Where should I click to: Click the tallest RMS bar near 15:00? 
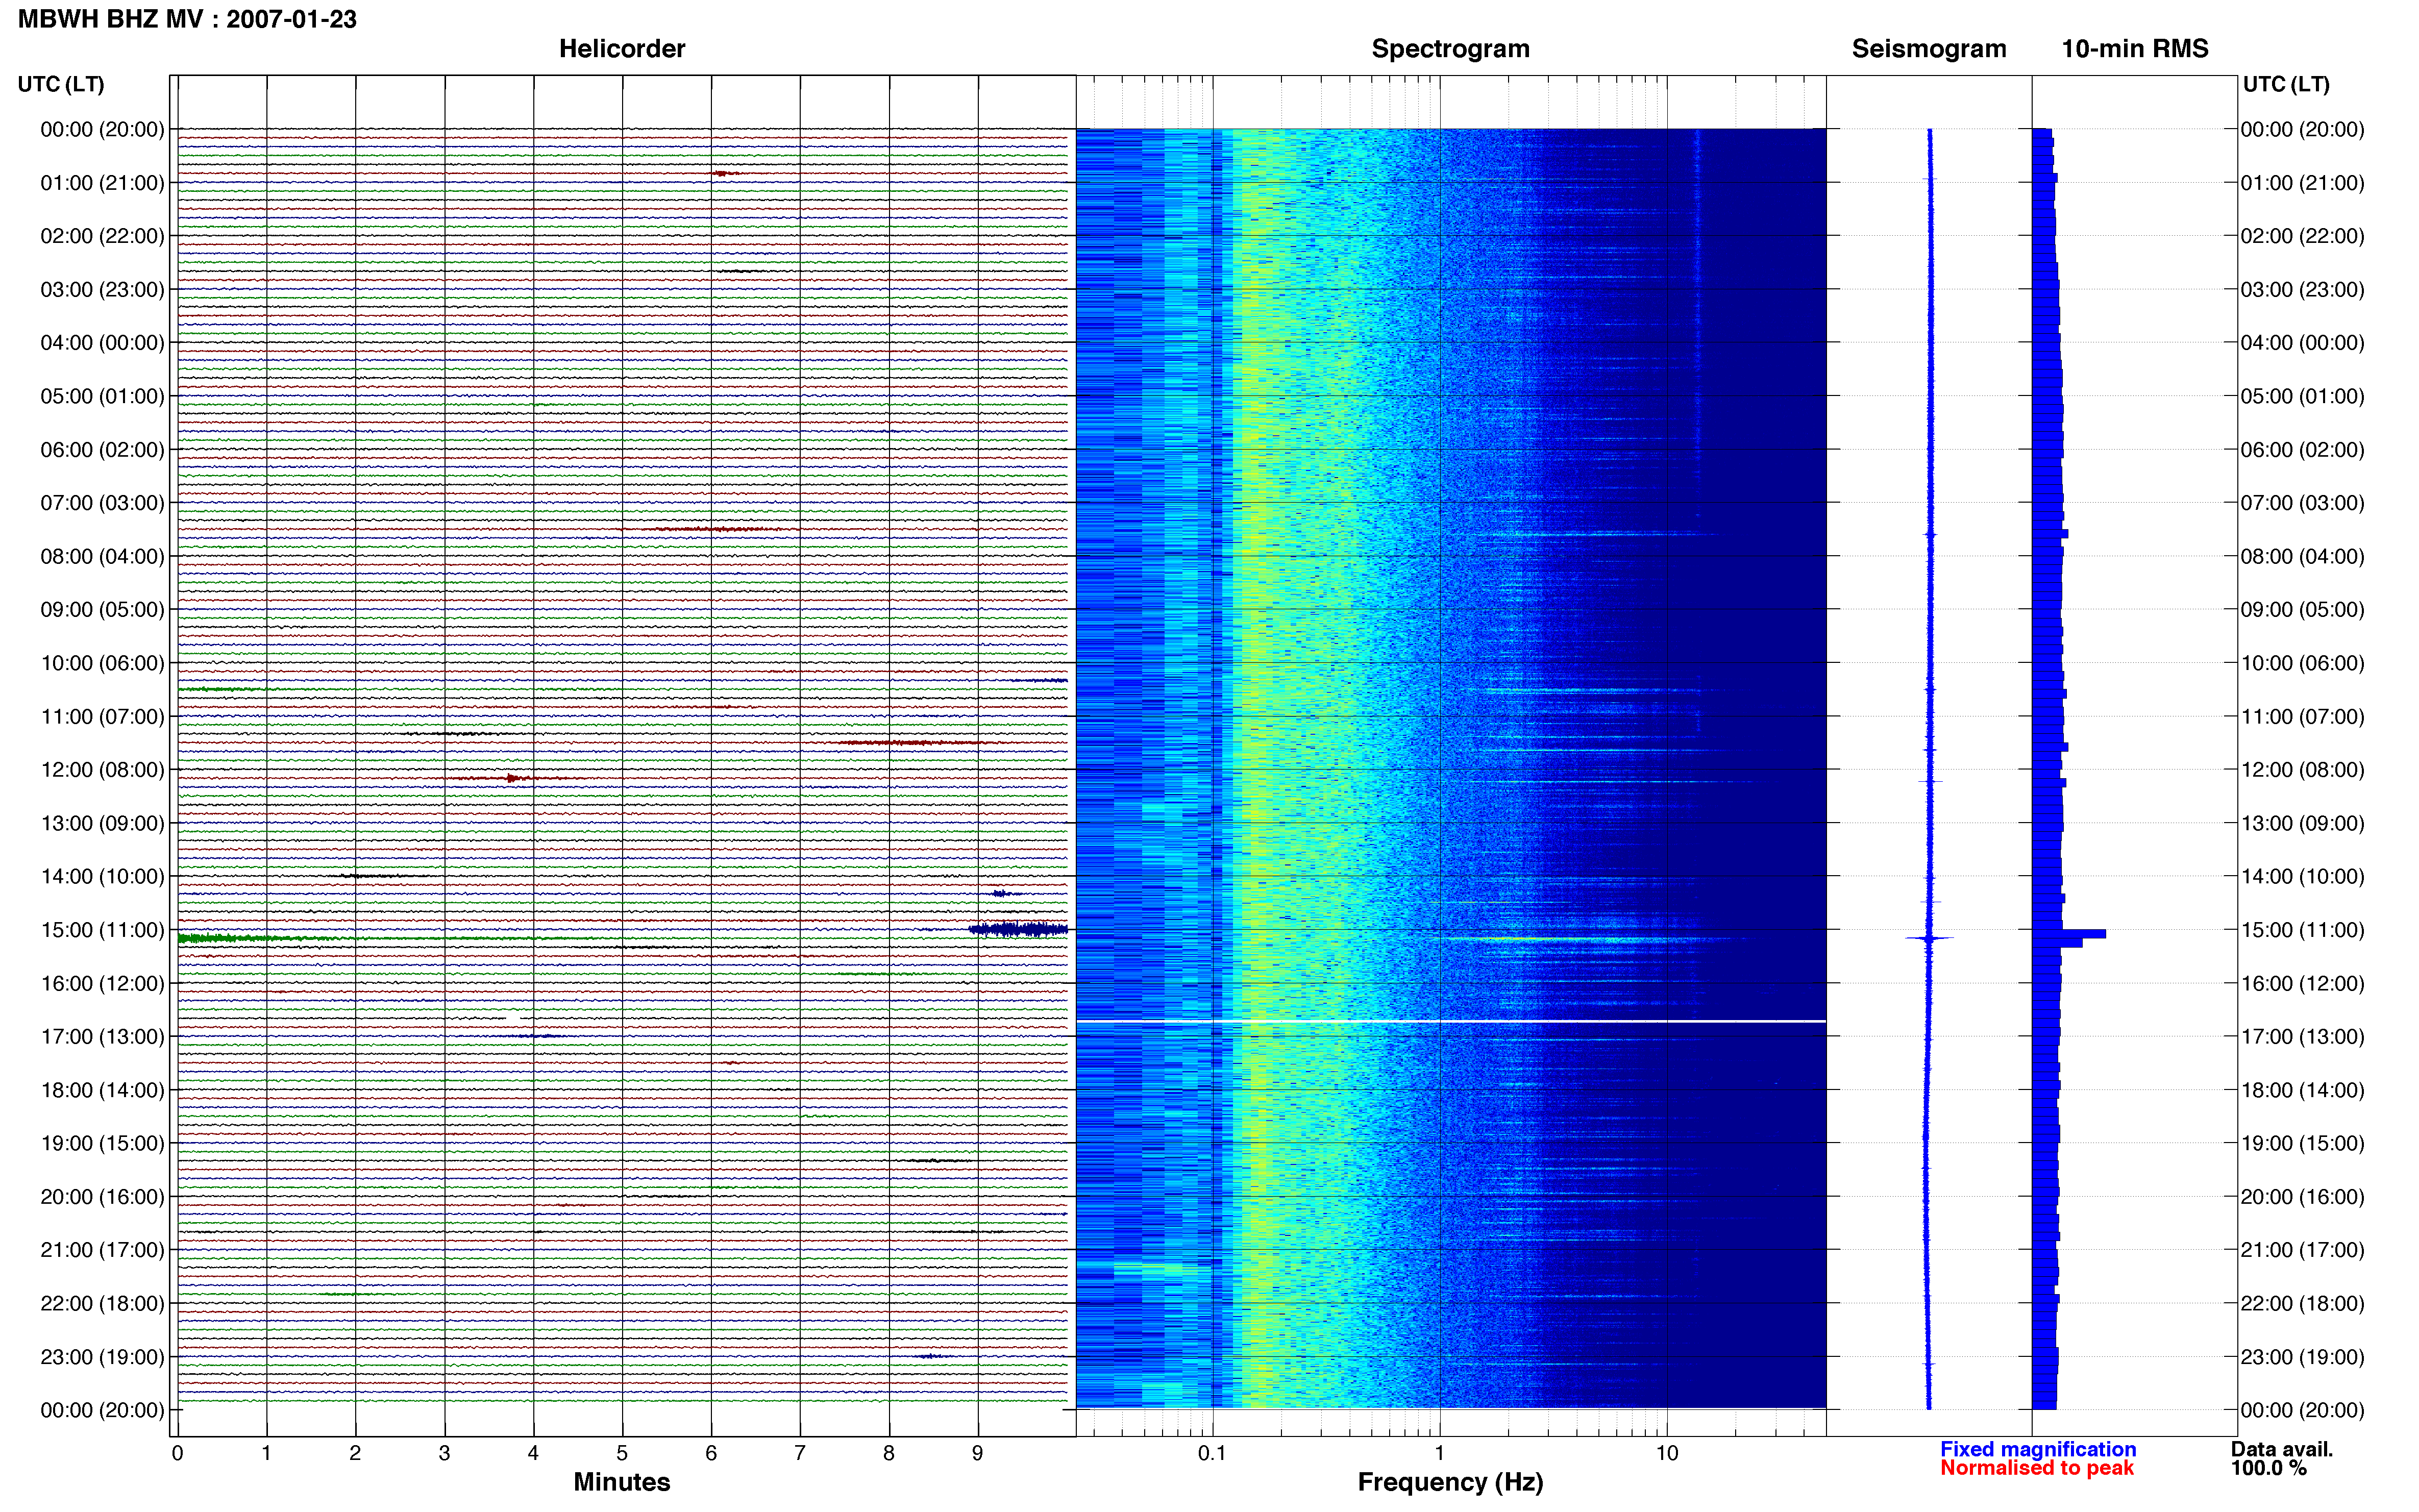2068,933
